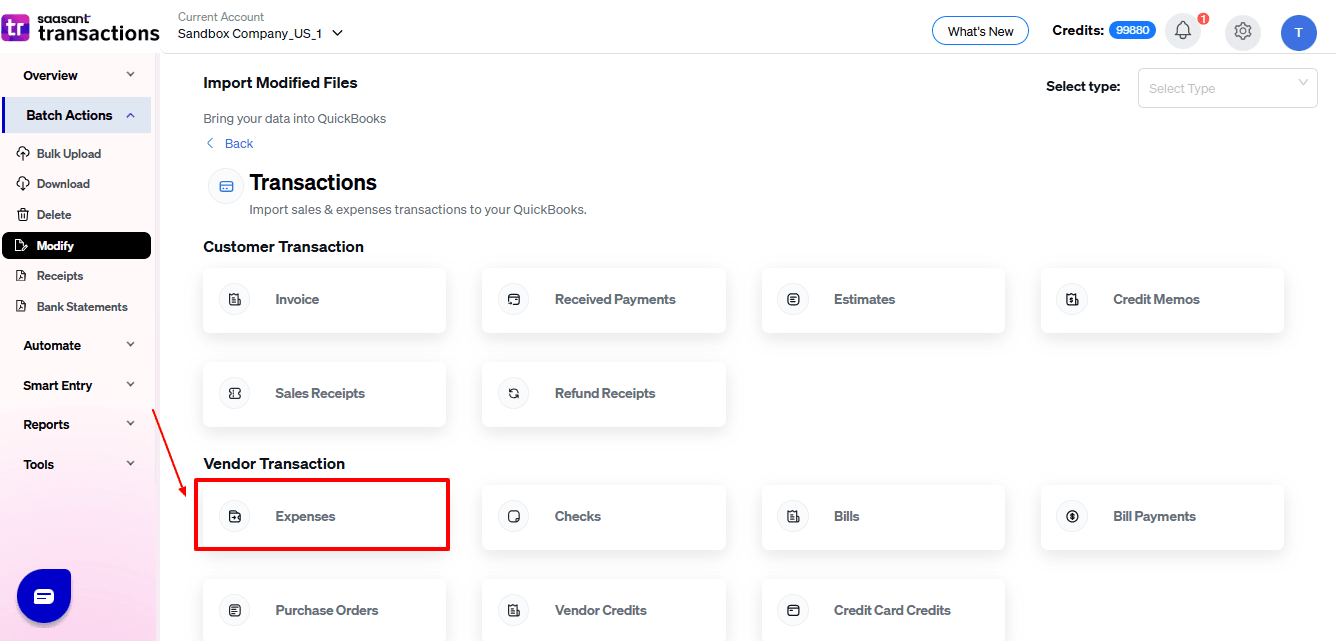Open the Select Type dropdown
This screenshot has height=641, width=1336.
pos(1227,88)
